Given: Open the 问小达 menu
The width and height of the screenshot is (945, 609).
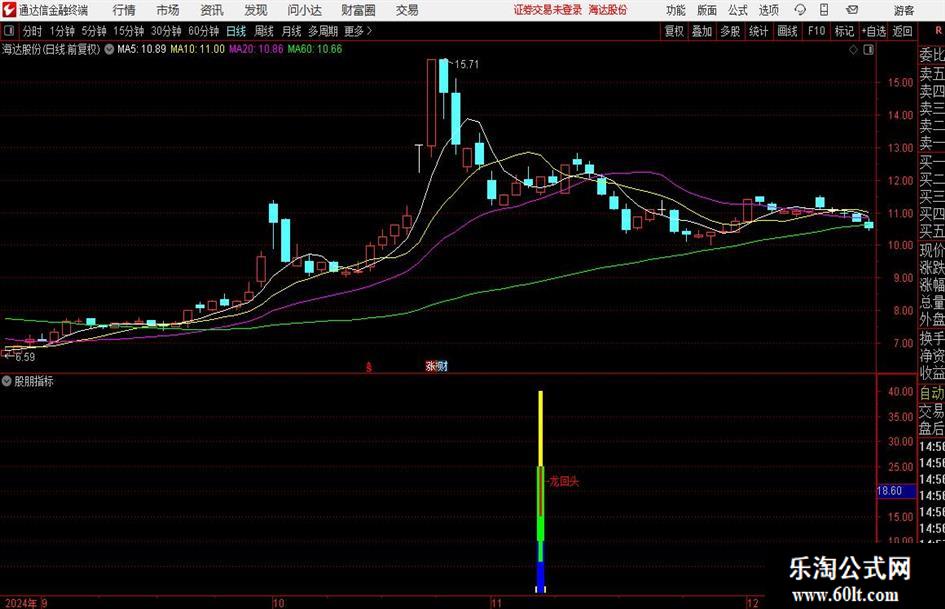Looking at the screenshot, I should click(304, 10).
